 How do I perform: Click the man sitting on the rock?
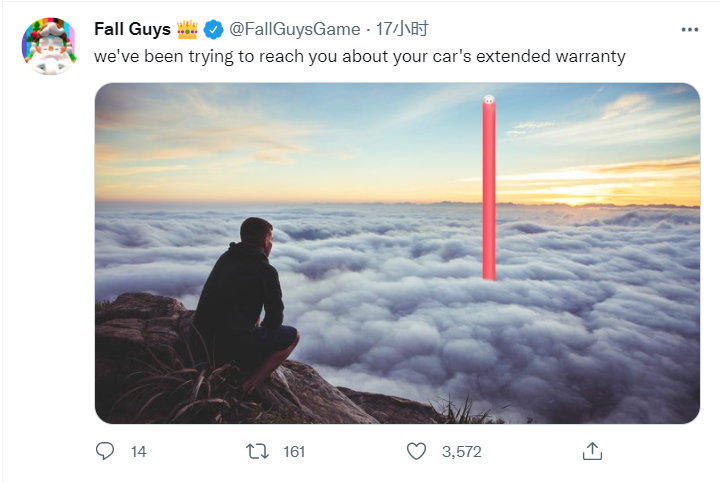[x=246, y=304]
